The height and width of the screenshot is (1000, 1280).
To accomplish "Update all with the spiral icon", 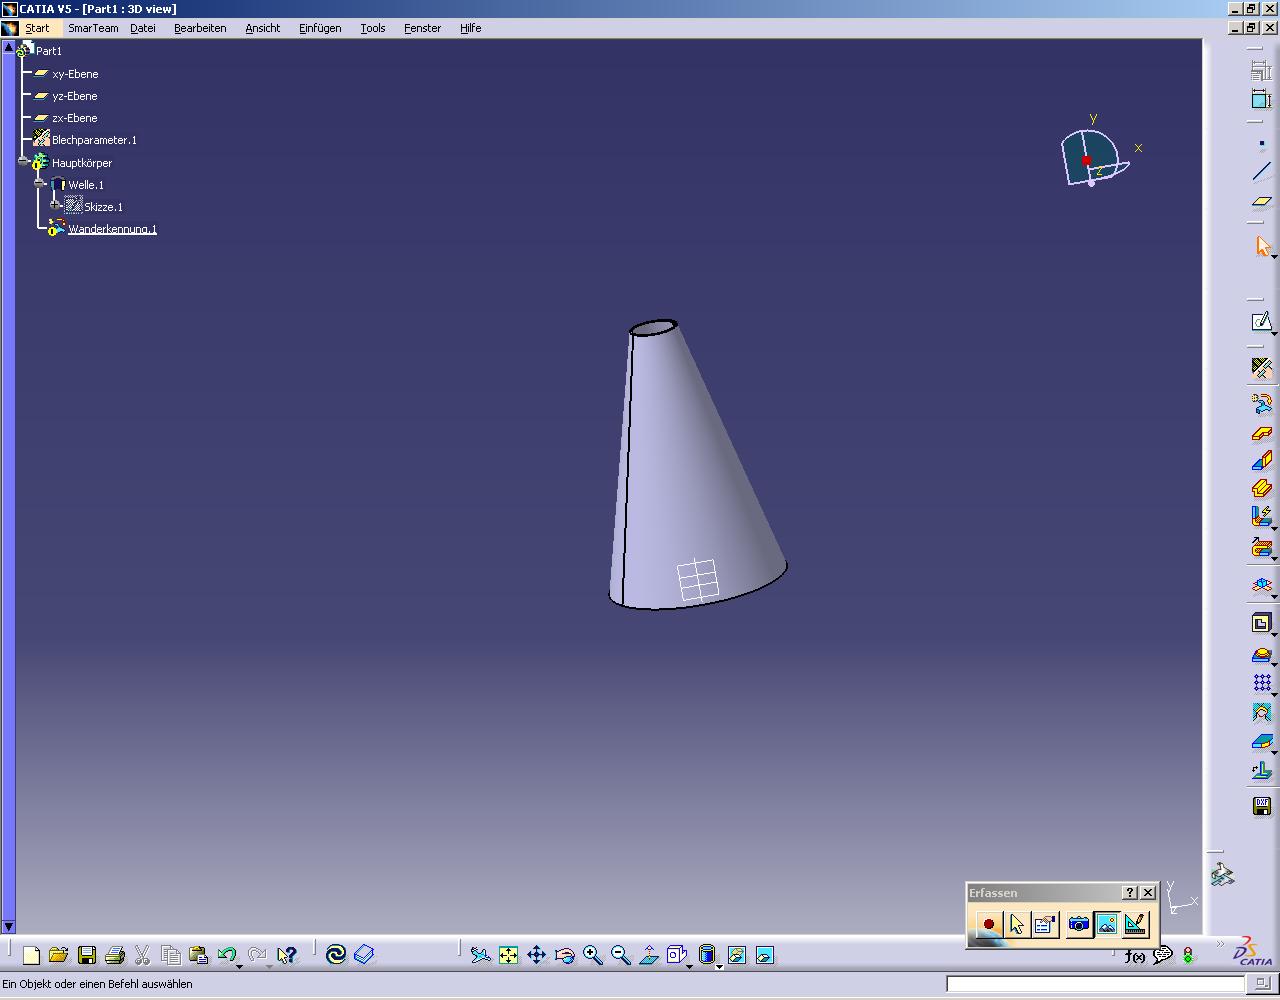I will tap(336, 955).
